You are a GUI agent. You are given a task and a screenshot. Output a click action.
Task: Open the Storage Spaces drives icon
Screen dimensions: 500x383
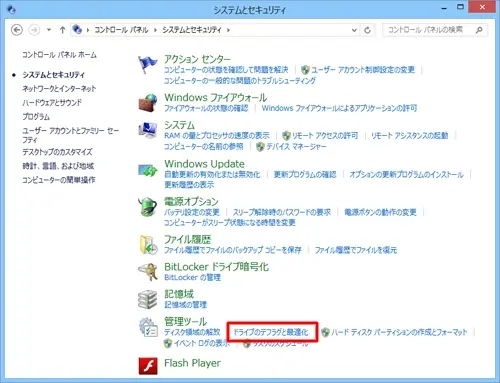click(147, 299)
